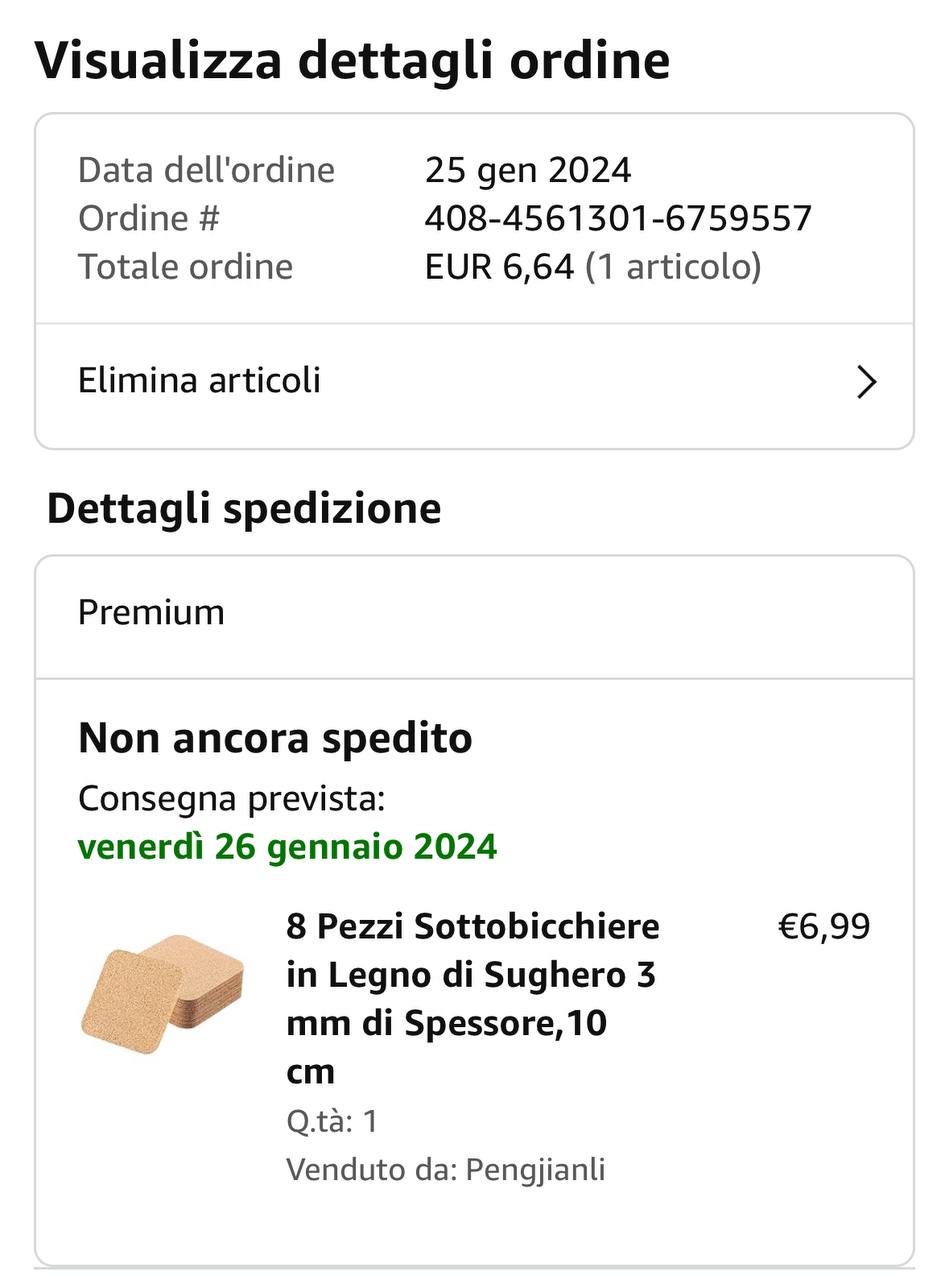Click the seller name Pengjianli
Image resolution: width=949 pixels, height=1280 pixels.
(x=535, y=1169)
